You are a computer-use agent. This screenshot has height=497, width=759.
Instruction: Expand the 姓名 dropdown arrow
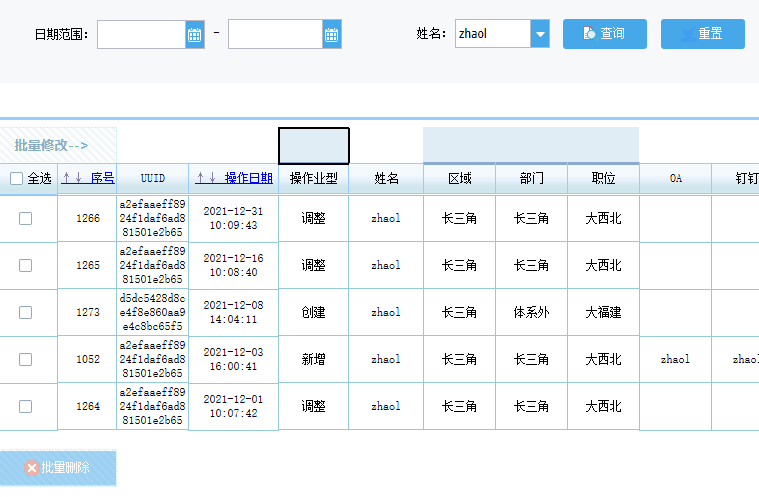pyautogui.click(x=540, y=34)
